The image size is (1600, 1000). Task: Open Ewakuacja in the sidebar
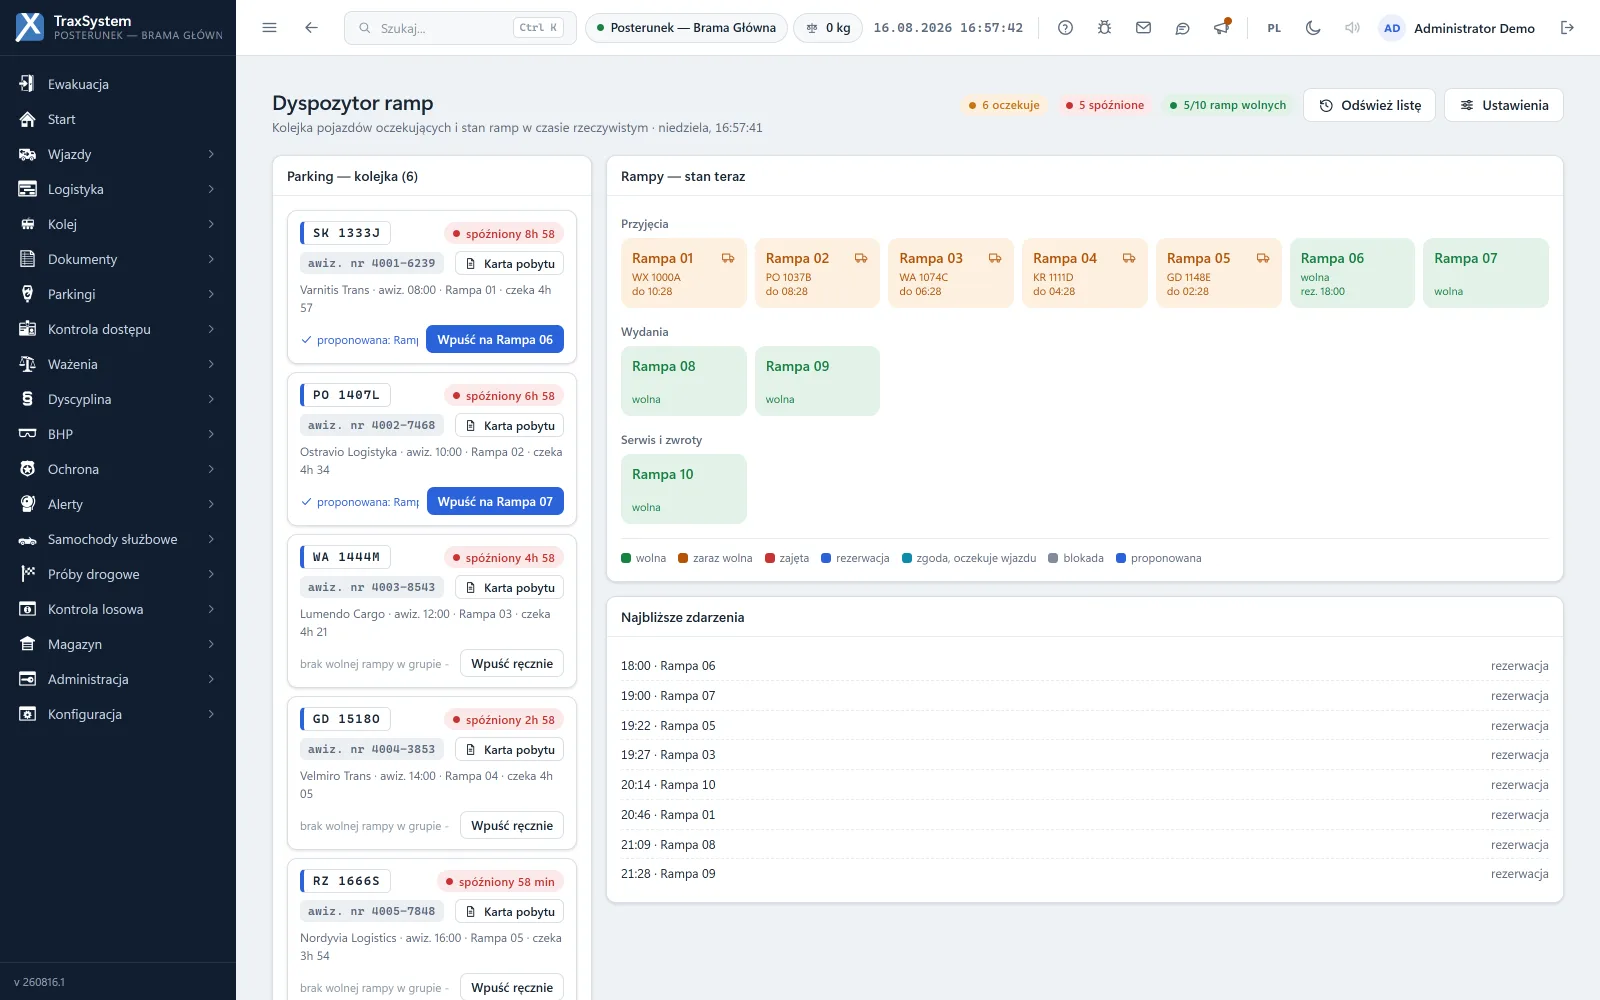point(118,84)
